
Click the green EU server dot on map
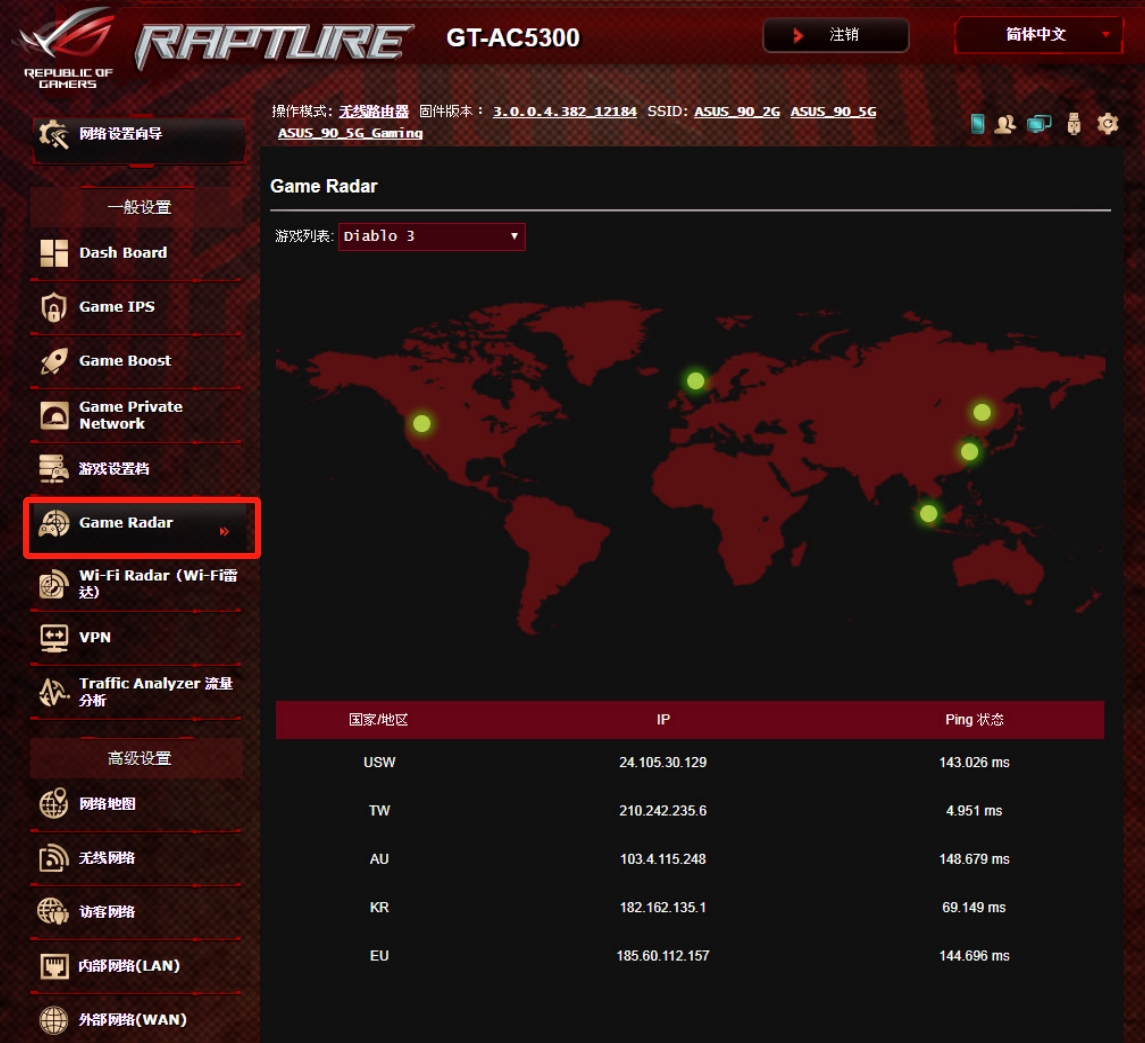point(696,381)
